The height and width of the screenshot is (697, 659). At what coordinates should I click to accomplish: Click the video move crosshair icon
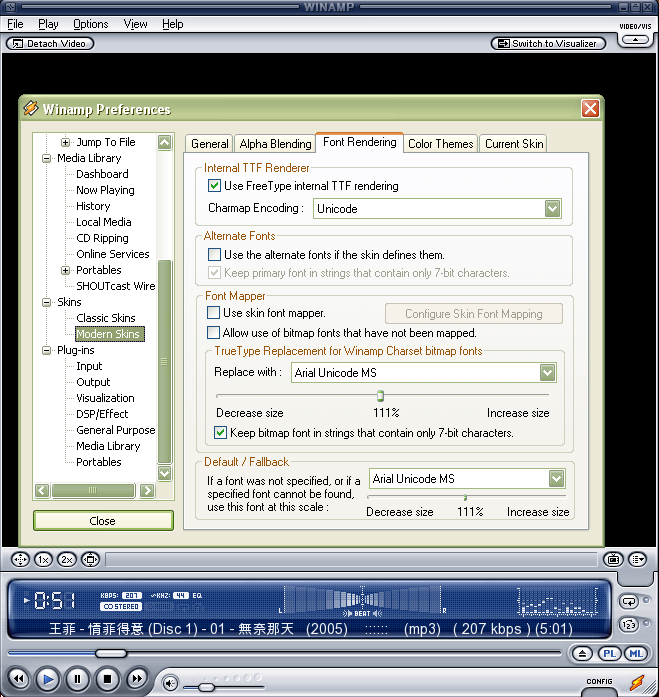click(x=20, y=560)
